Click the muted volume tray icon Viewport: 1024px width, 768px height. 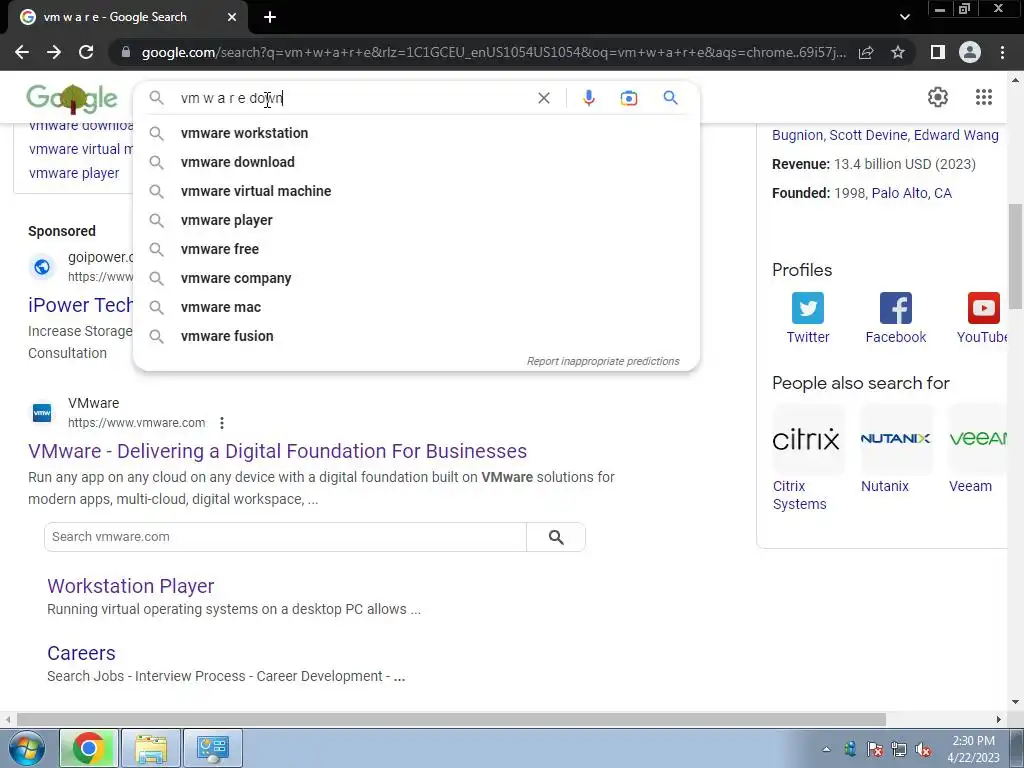(923, 750)
